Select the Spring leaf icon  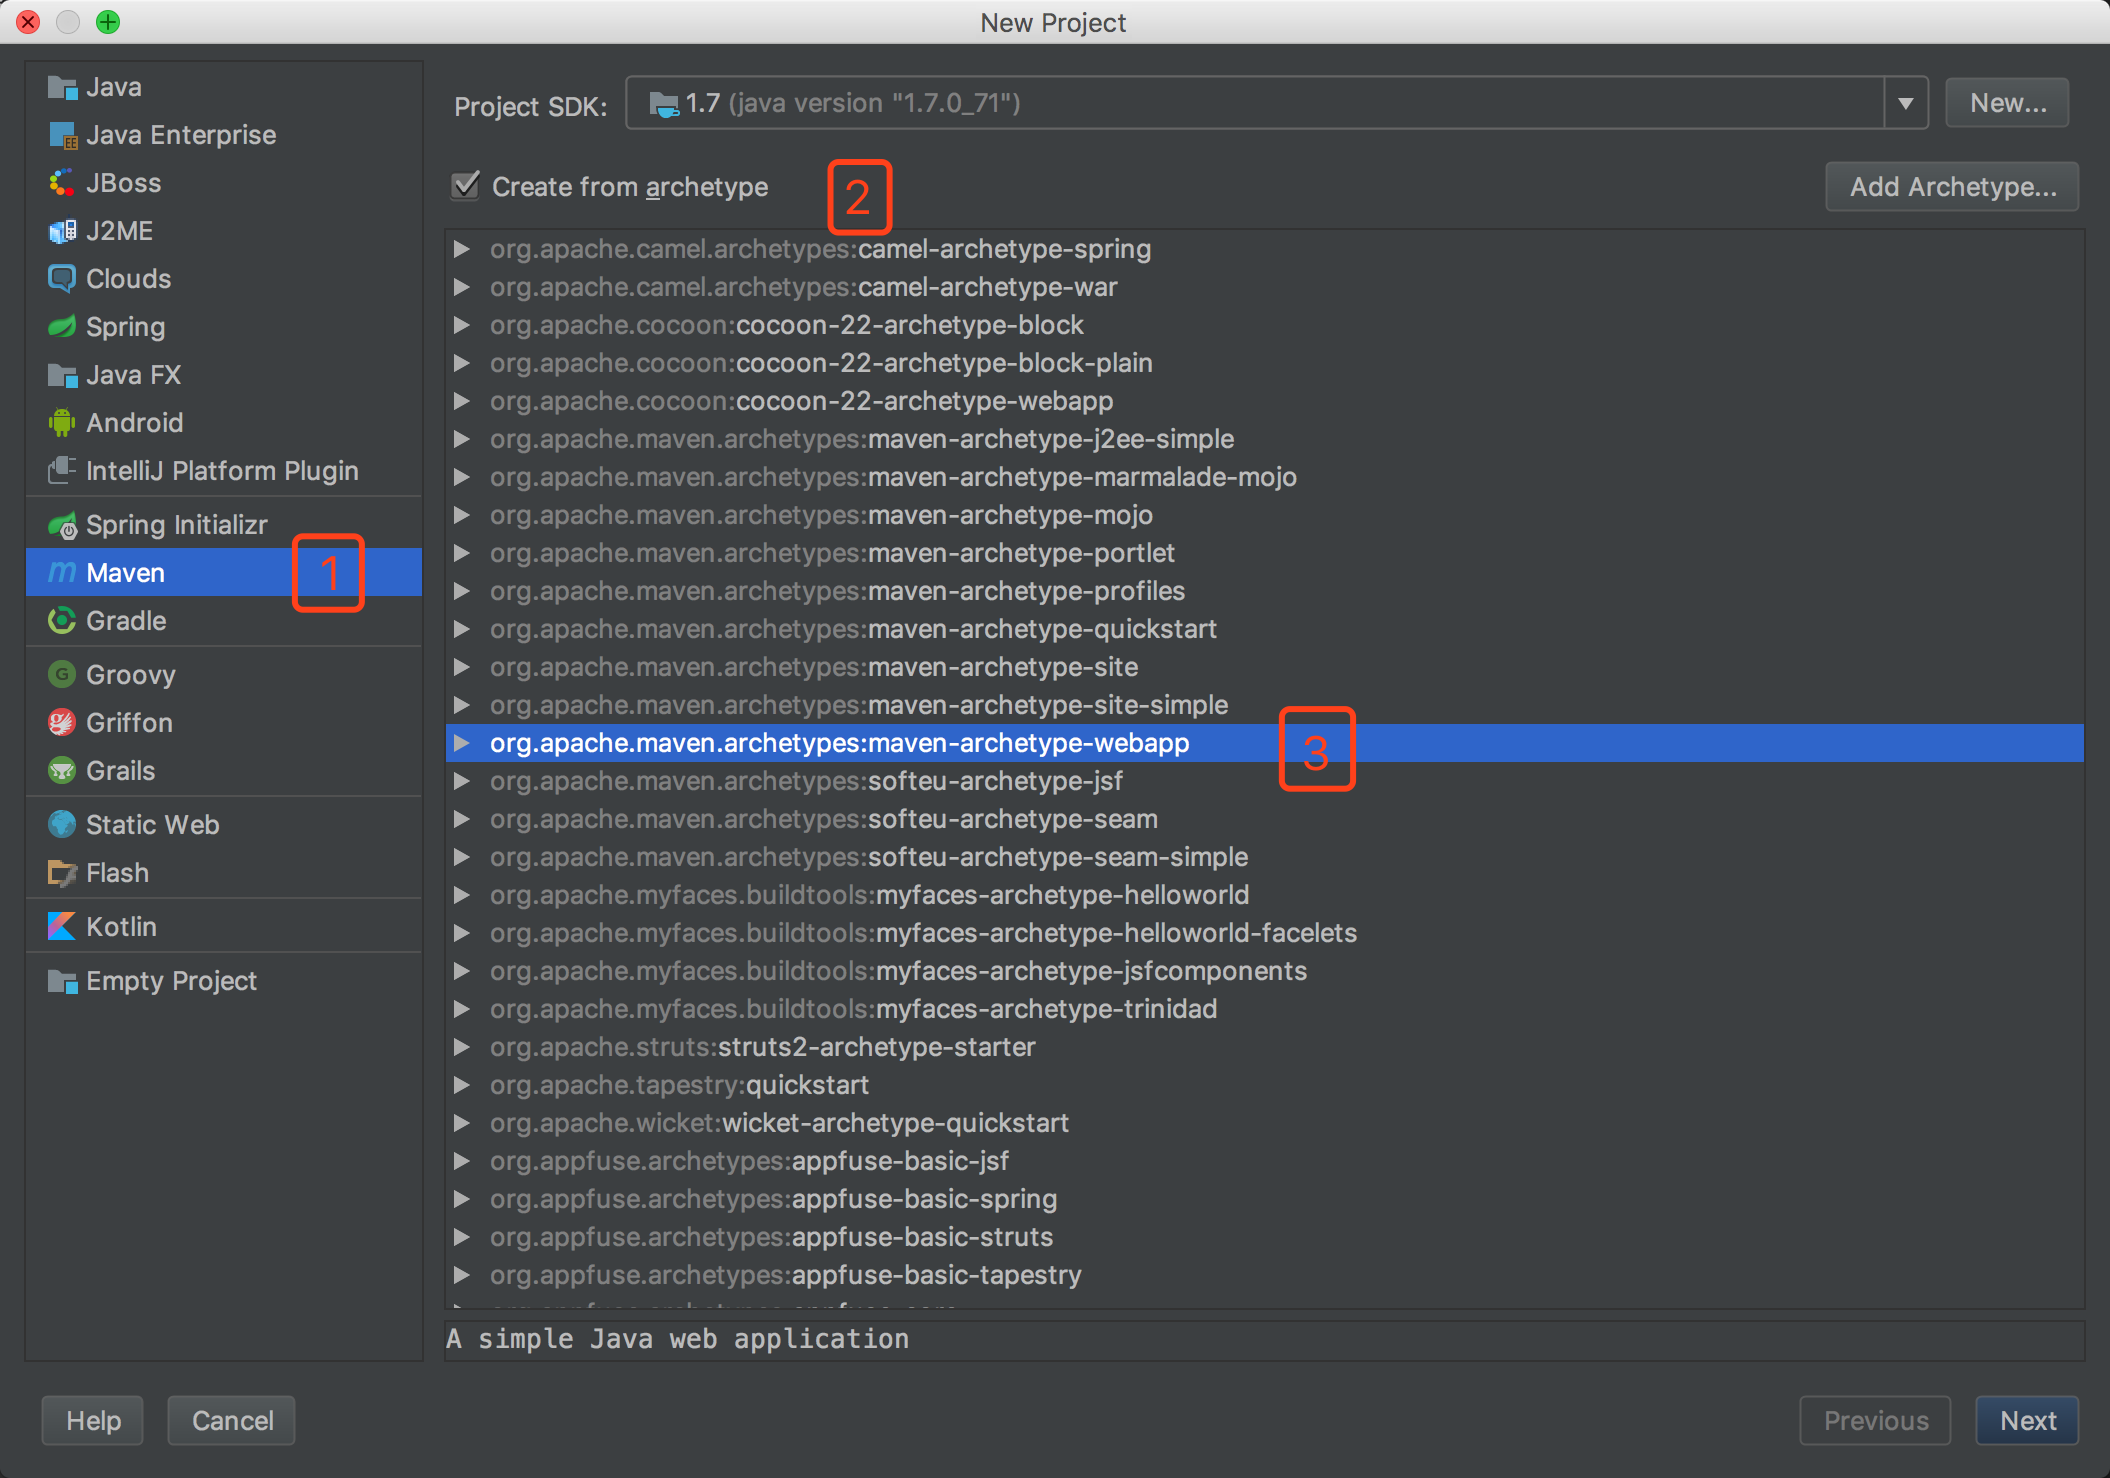[x=62, y=327]
